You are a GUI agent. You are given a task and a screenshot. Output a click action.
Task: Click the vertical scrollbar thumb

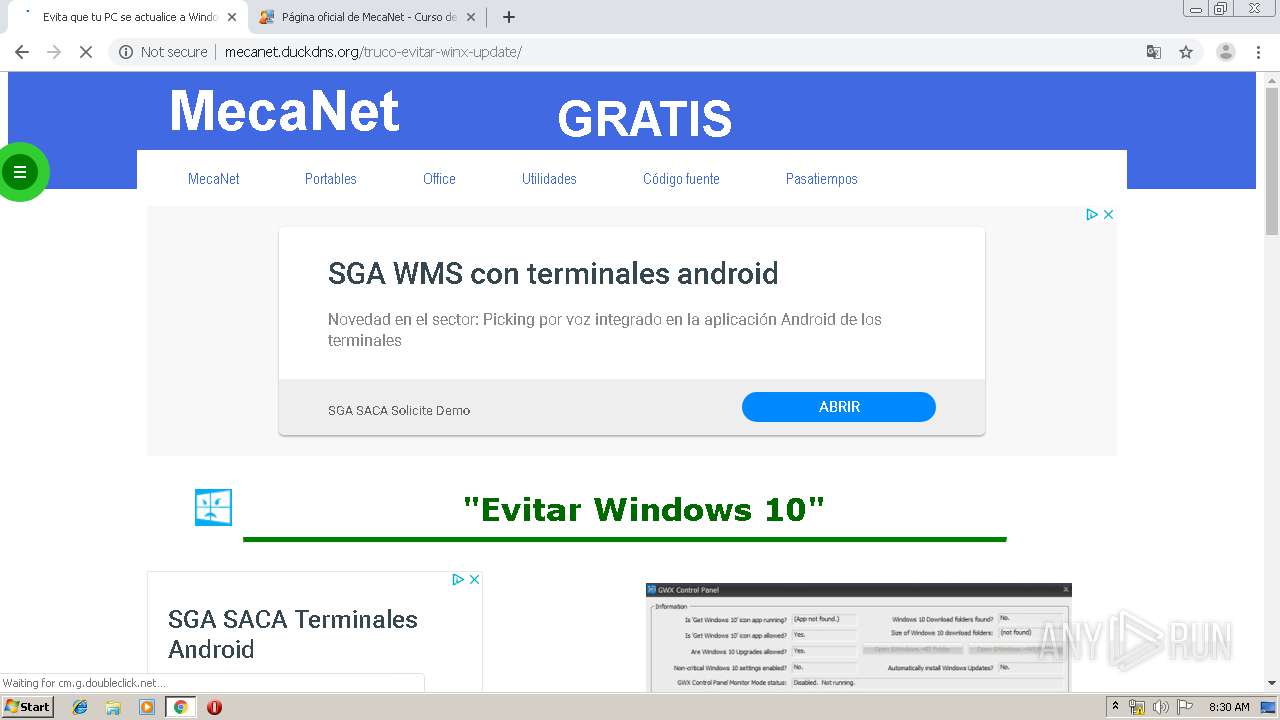[1272, 160]
